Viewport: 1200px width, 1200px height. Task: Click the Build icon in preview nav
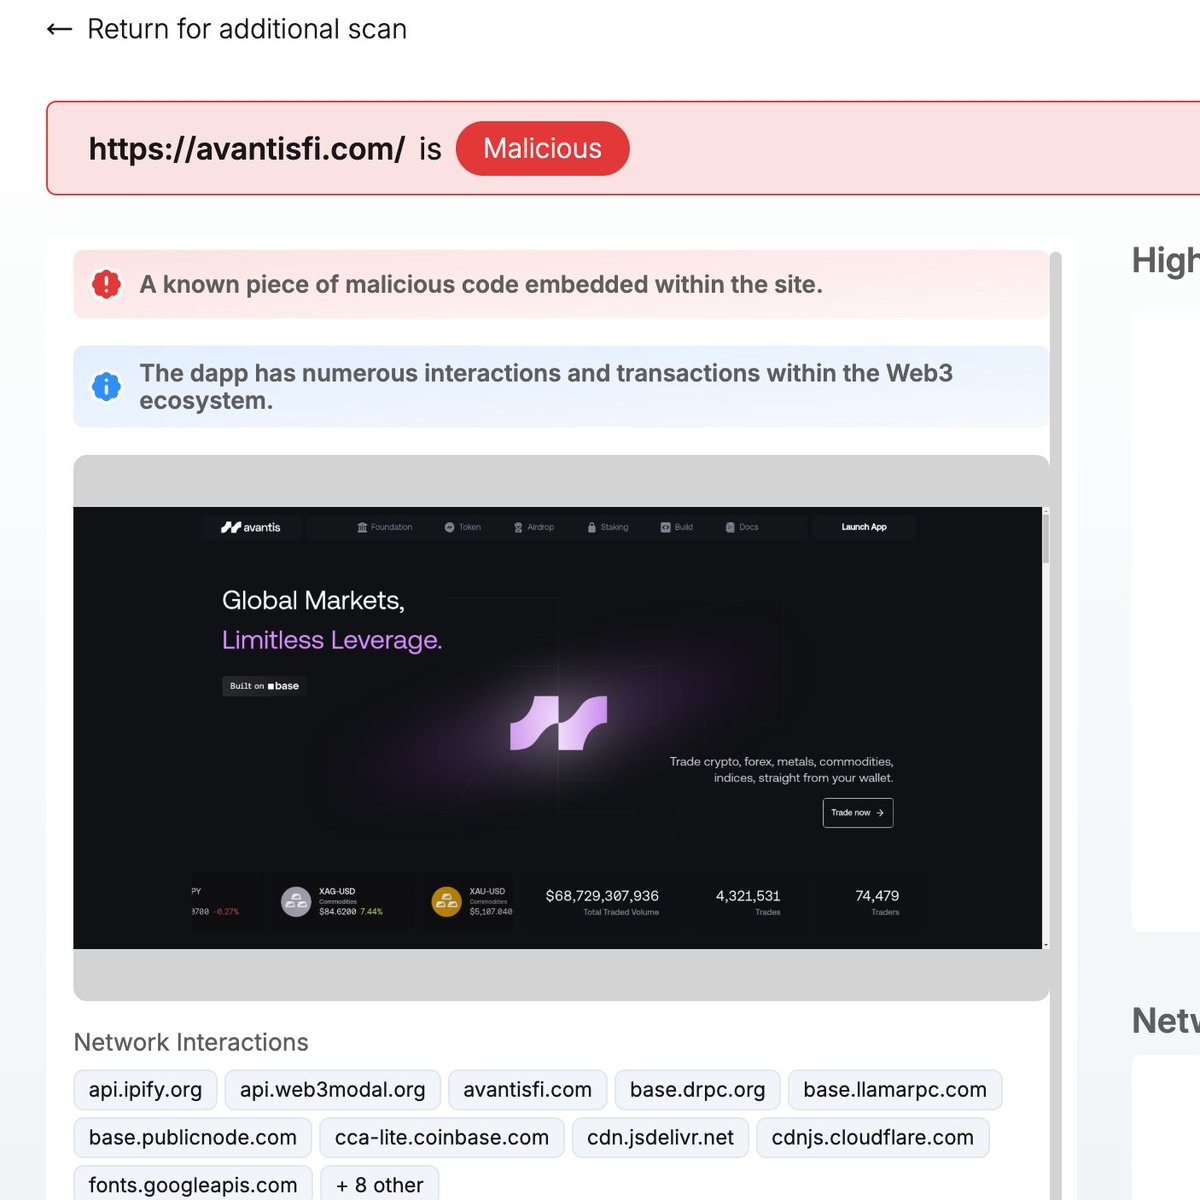click(666, 527)
